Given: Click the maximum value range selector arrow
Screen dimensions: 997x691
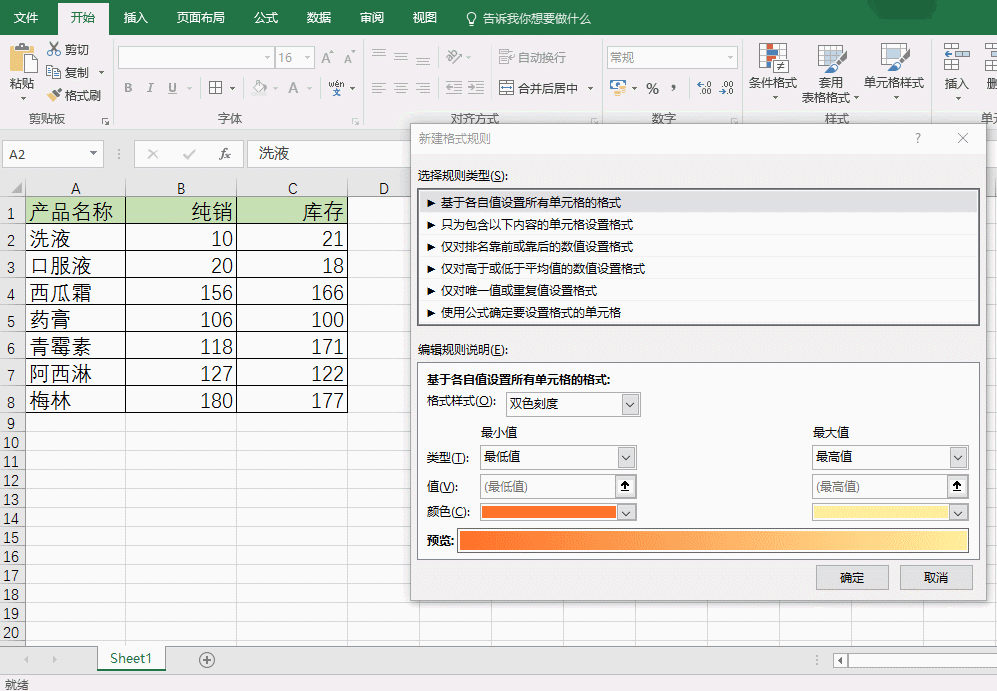Looking at the screenshot, I should click(957, 486).
